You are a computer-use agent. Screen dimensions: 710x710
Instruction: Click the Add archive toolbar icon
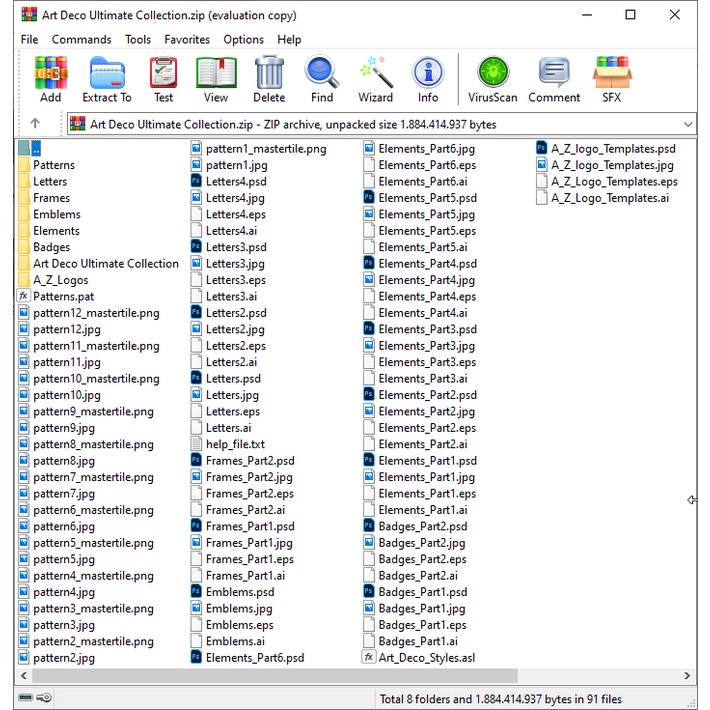pos(50,79)
